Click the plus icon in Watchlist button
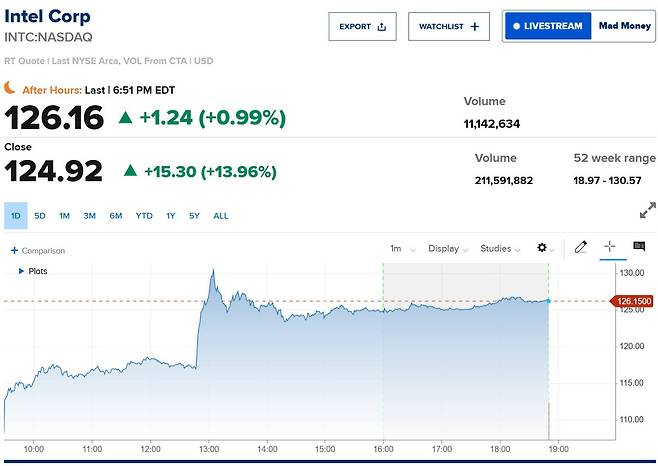The height and width of the screenshot is (466, 658). click(x=475, y=26)
